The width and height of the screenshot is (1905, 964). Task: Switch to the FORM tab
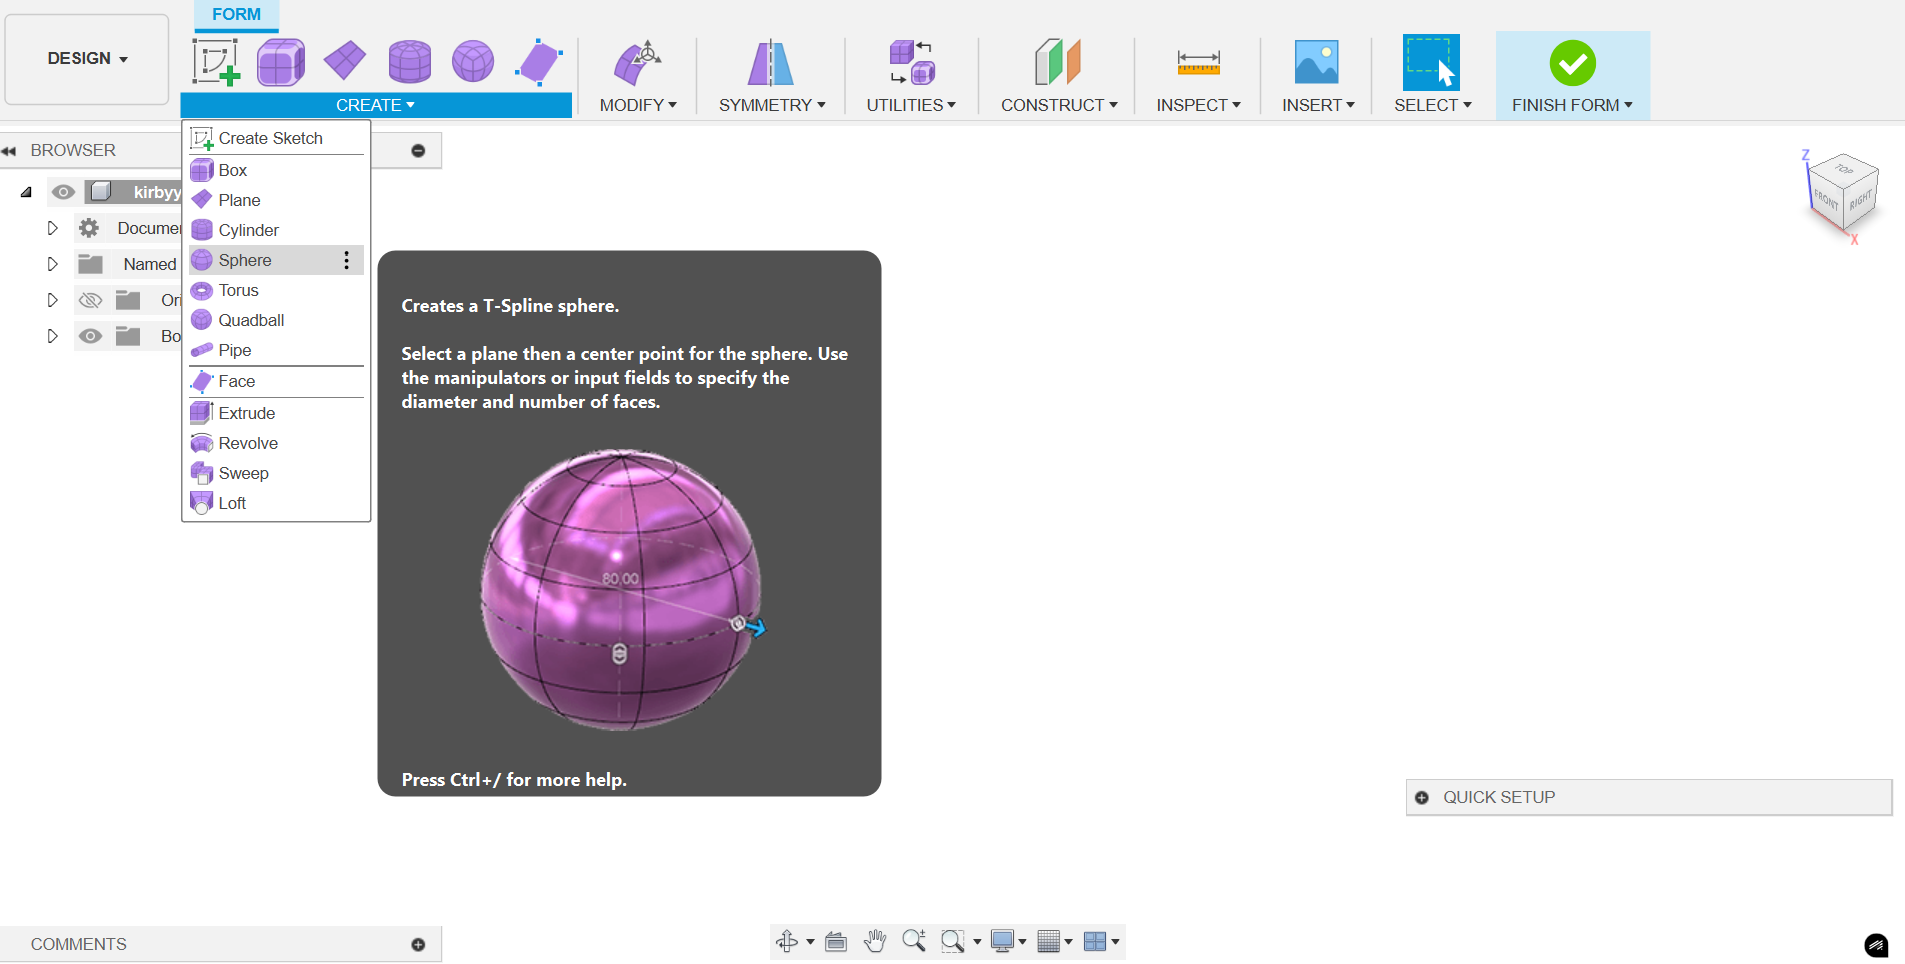pyautogui.click(x=236, y=14)
